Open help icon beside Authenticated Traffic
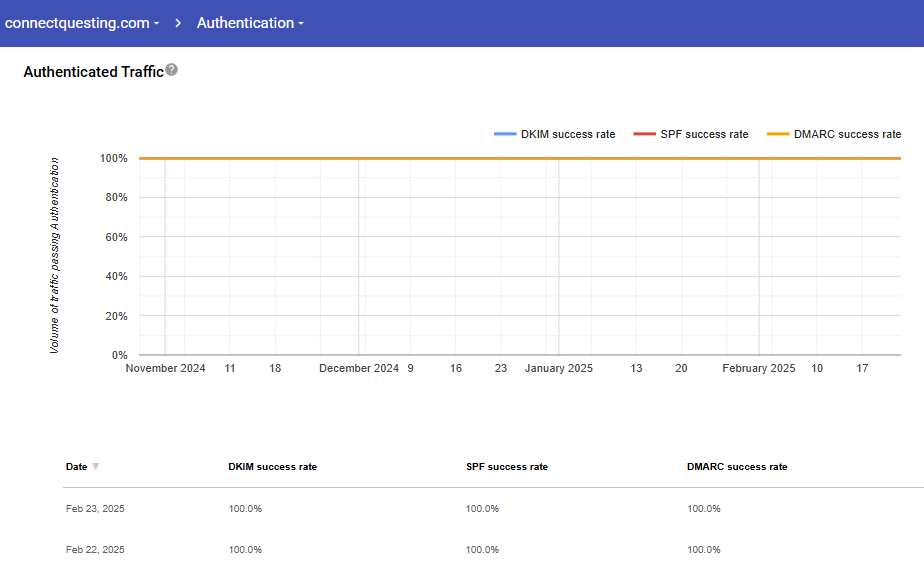 click(x=172, y=70)
